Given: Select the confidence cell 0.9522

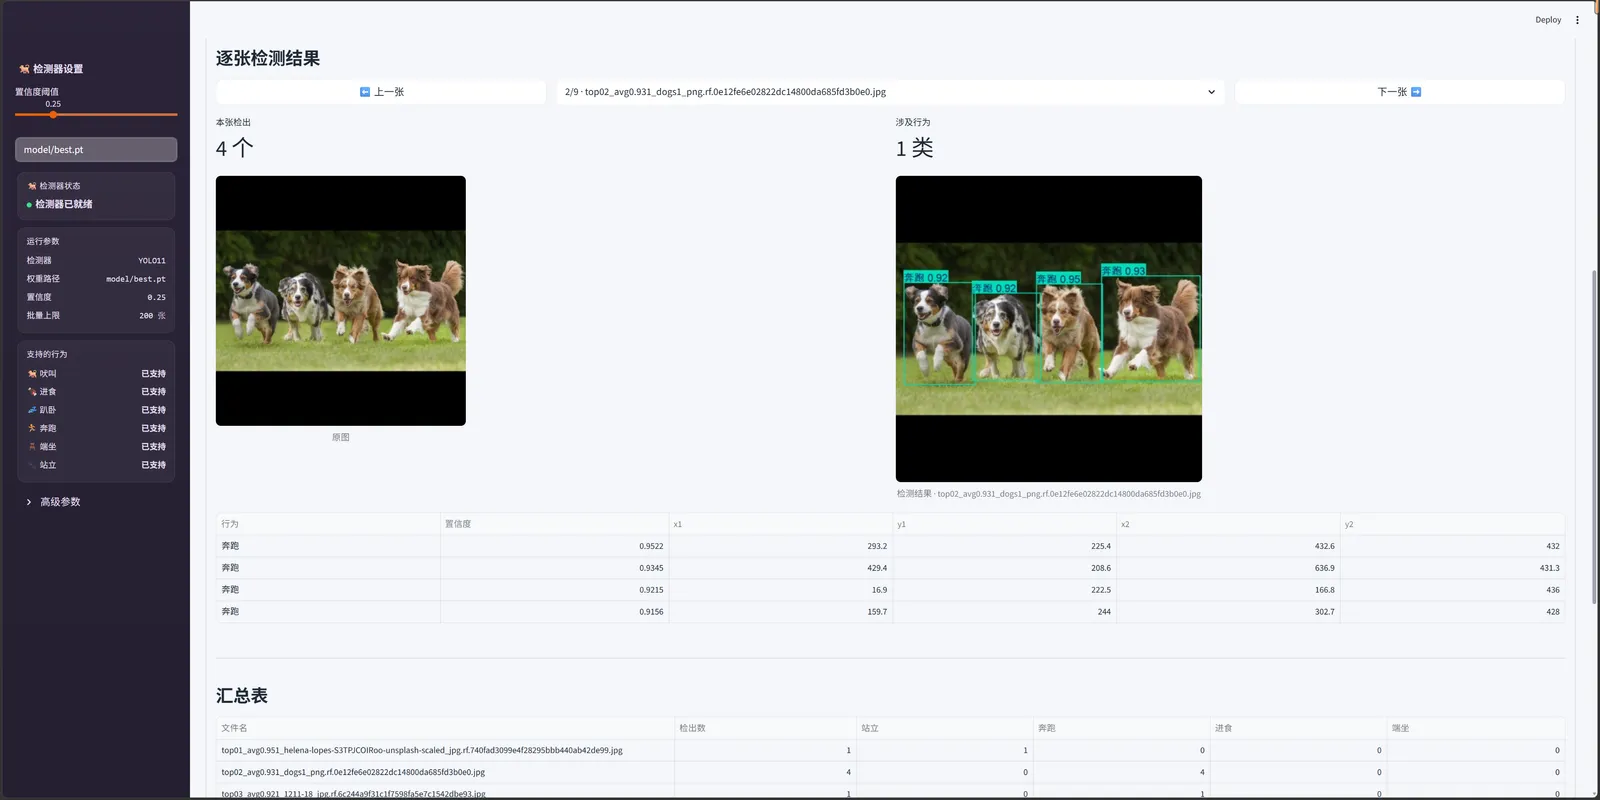Looking at the screenshot, I should (554, 546).
